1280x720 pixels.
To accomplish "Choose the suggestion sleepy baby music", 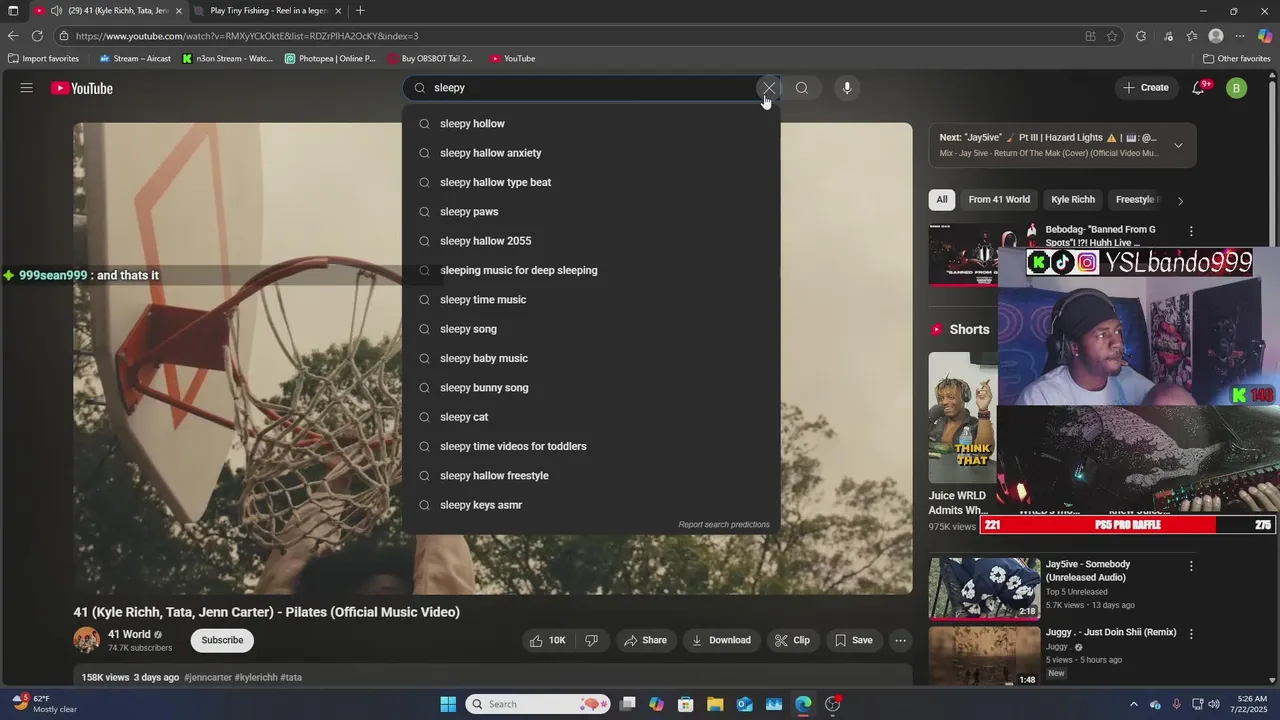I will point(591,358).
